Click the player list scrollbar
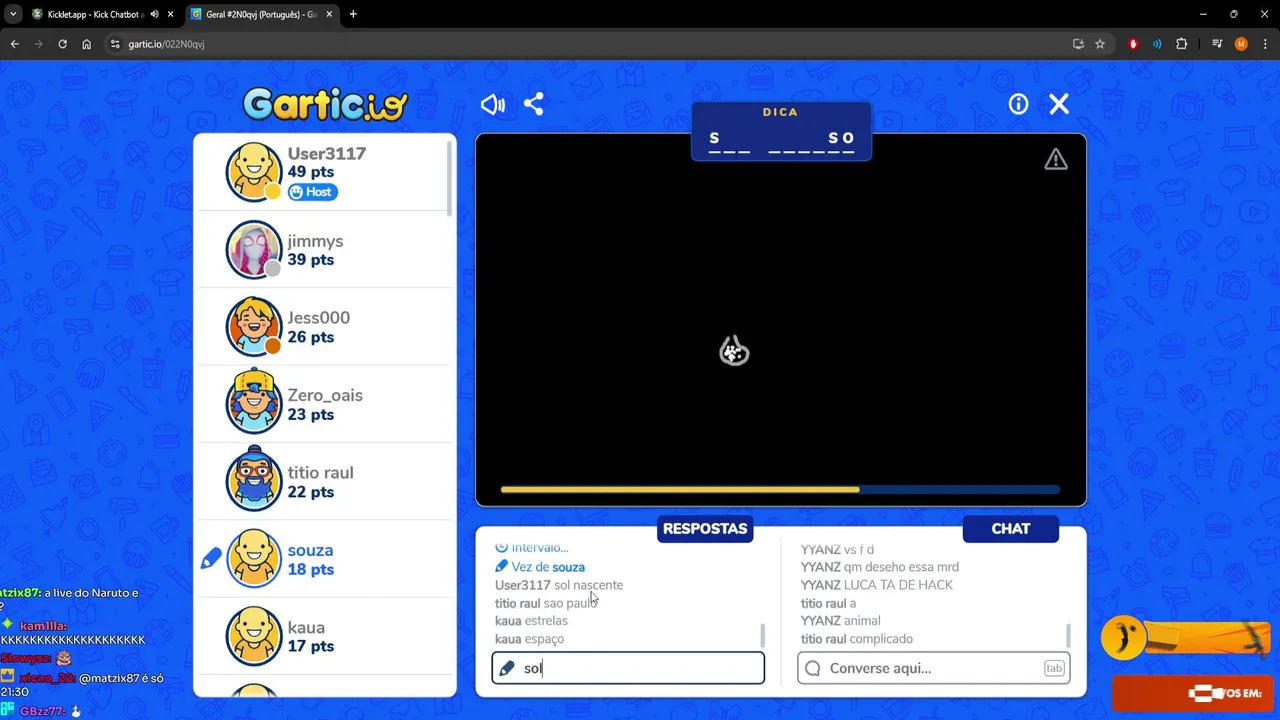Viewport: 1280px width, 720px height. 450,178
